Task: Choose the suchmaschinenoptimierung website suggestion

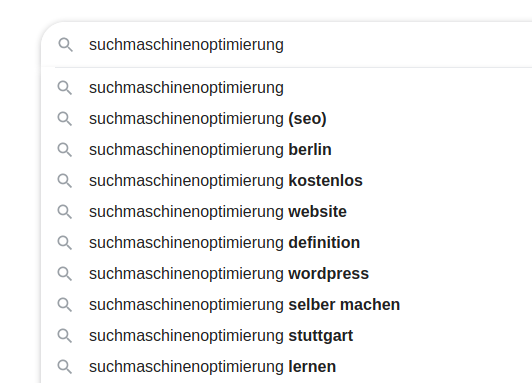Action: point(286,212)
